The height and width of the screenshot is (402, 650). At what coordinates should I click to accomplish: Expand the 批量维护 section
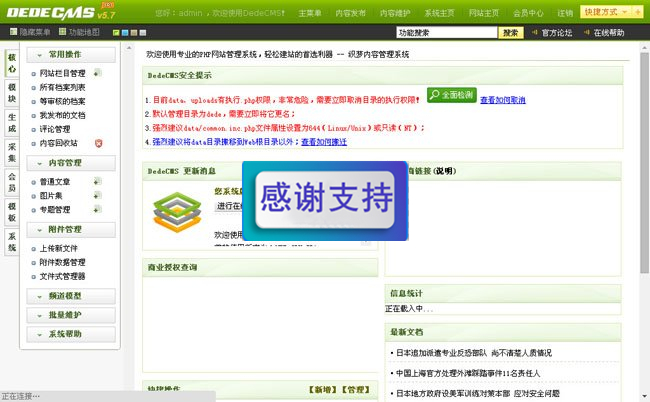pyautogui.click(x=71, y=315)
